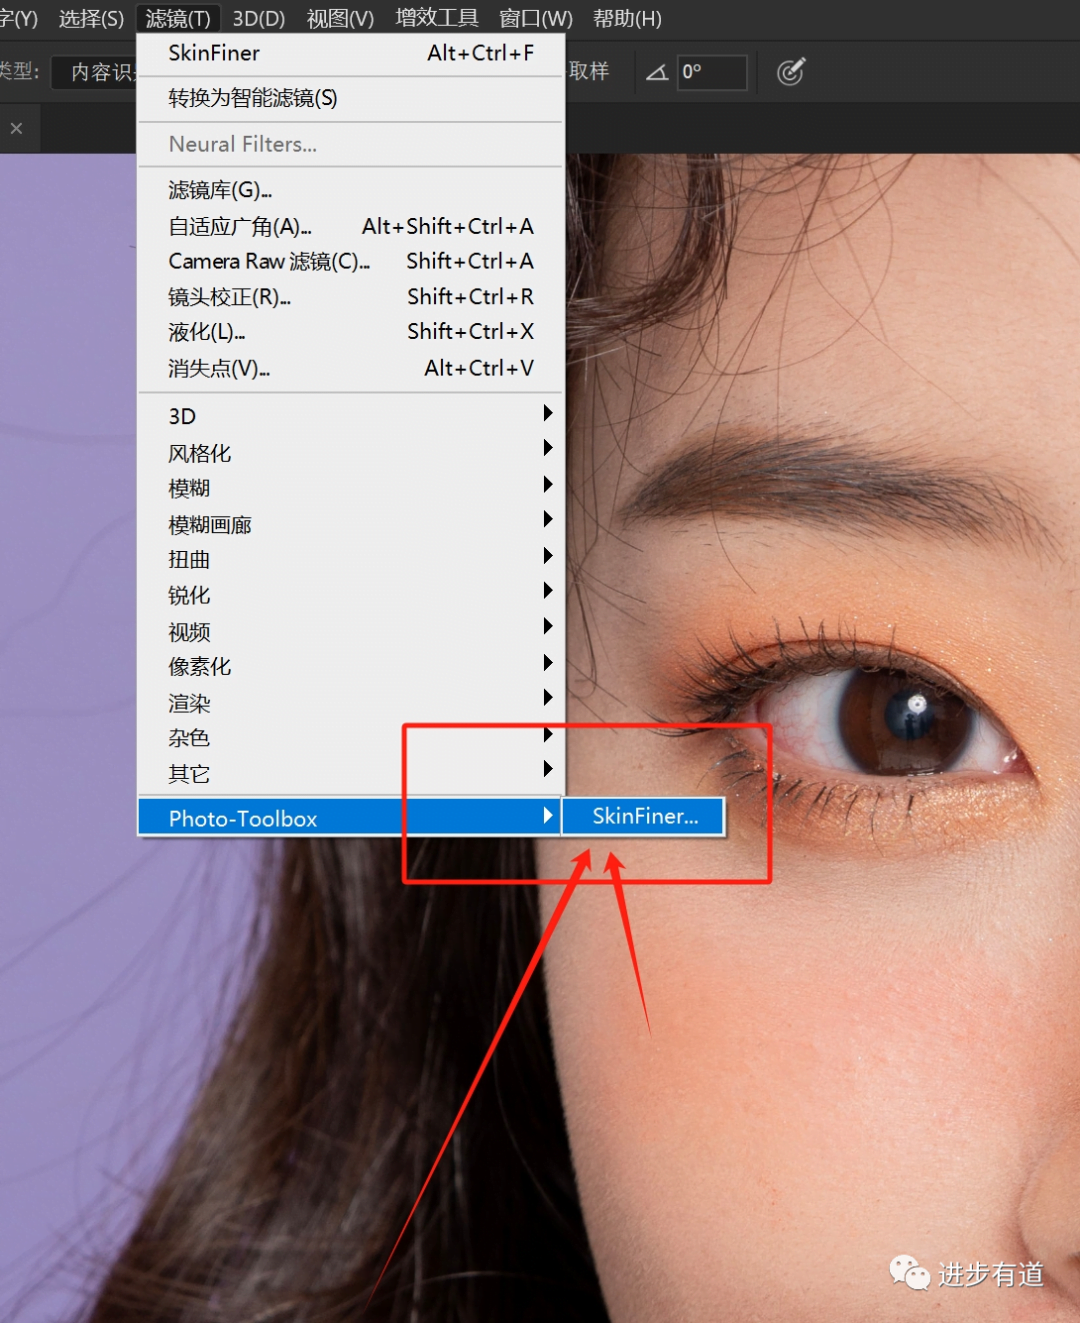This screenshot has width=1080, height=1323.
Task: Open the 视图(V) menu
Action: 340,19
